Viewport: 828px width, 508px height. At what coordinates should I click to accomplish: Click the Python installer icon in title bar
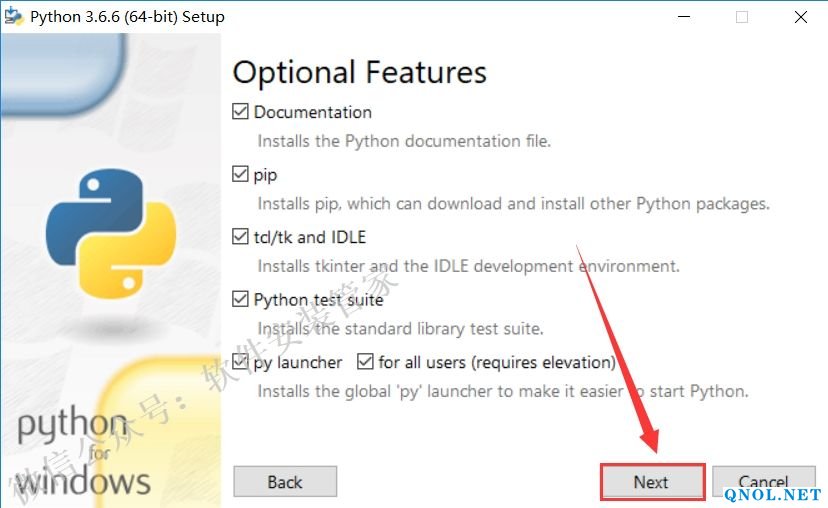click(14, 16)
